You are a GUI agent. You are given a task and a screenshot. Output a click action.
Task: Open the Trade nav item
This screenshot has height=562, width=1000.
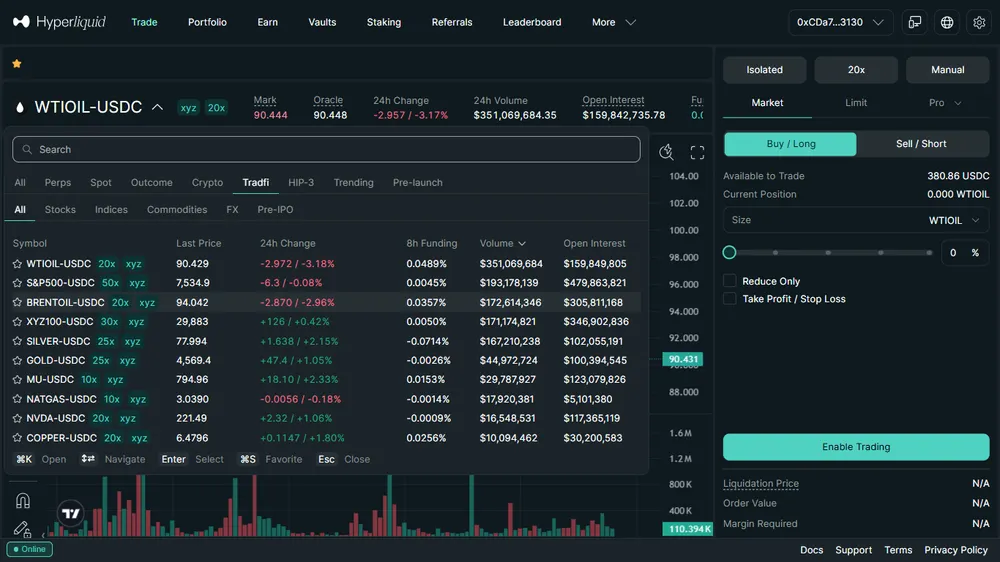pos(144,22)
